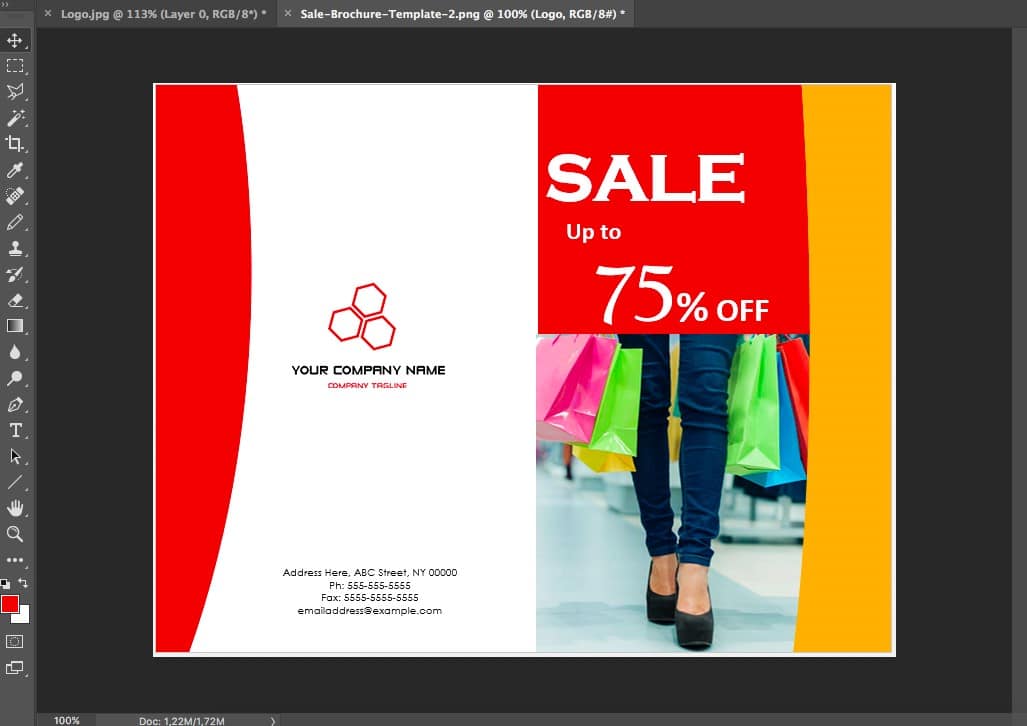The height and width of the screenshot is (726, 1027).
Task: Open the red foreground color swatch
Action: point(10,604)
